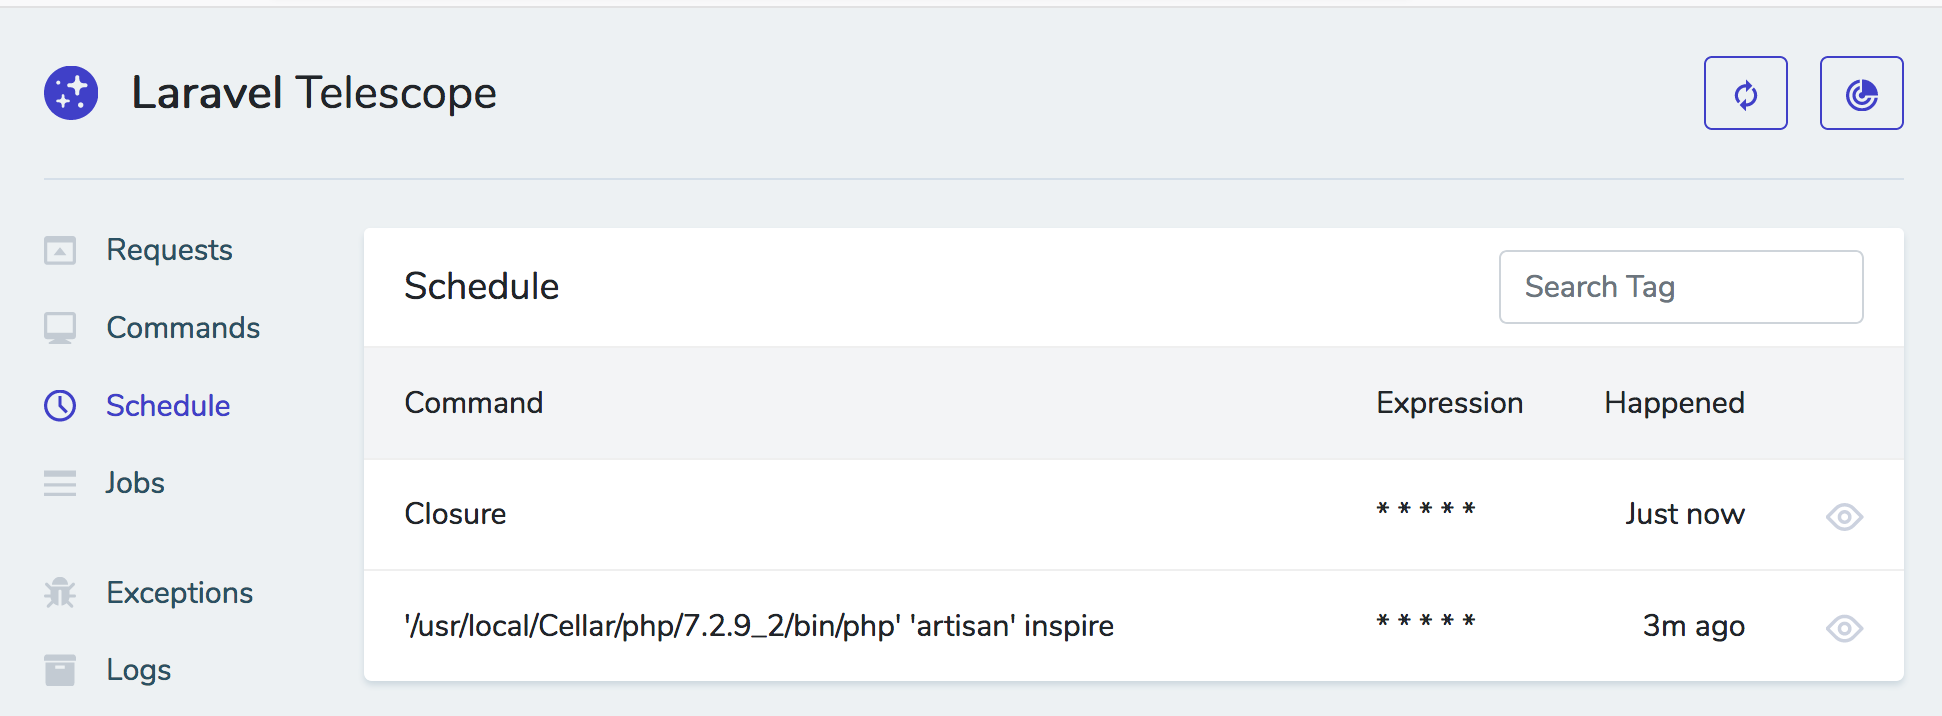Click the Expression column header
This screenshot has height=716, width=1942.
[x=1449, y=403]
